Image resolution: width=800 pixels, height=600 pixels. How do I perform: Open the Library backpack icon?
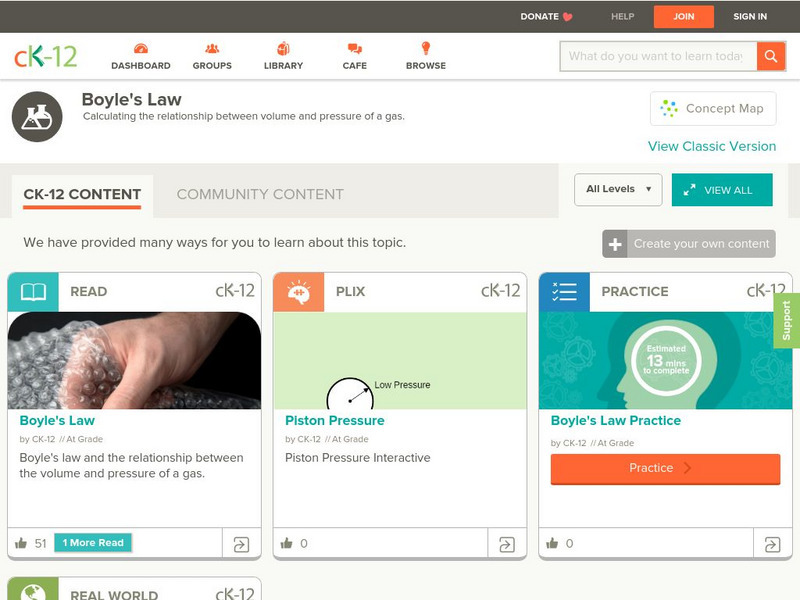point(283,48)
